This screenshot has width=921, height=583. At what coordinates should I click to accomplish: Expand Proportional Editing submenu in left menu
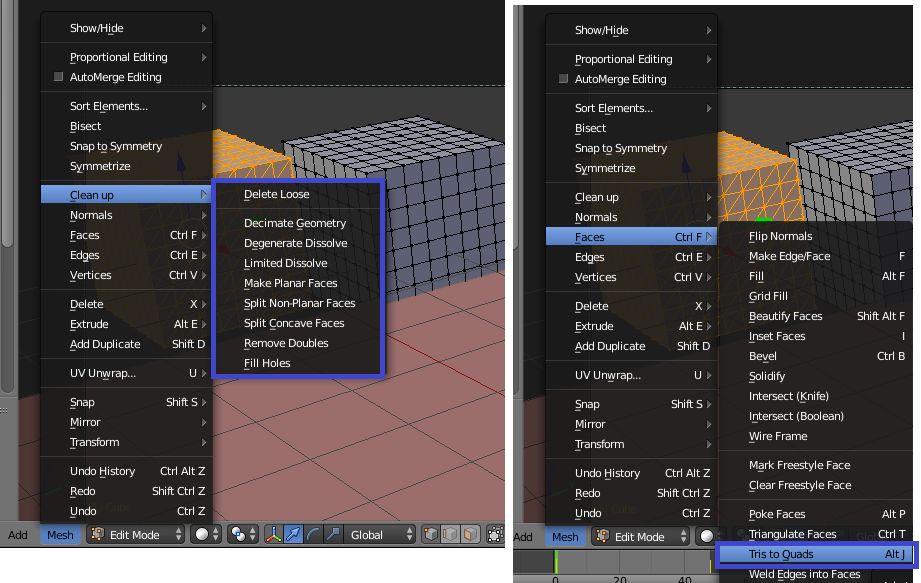click(126, 57)
